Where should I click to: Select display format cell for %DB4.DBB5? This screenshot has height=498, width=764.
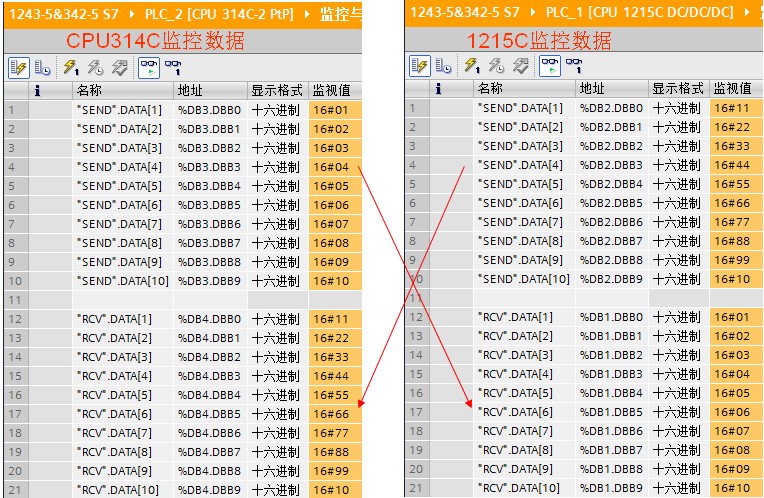coord(278,414)
